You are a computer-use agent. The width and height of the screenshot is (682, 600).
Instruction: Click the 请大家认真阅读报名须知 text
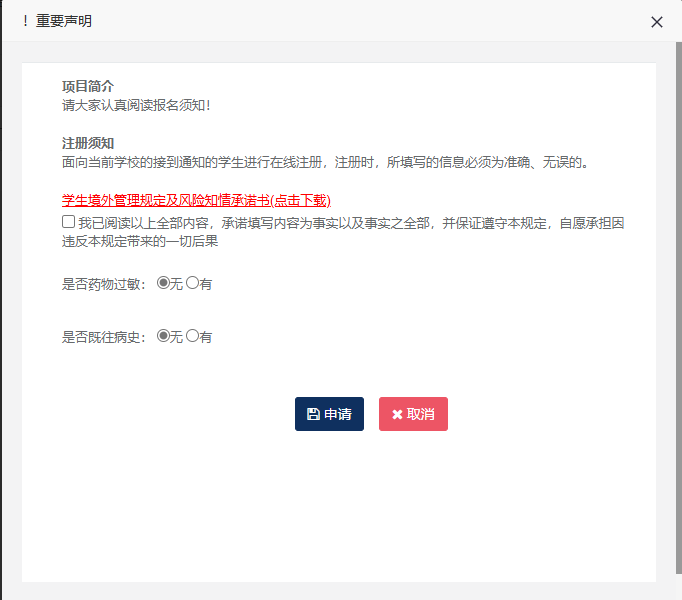tap(136, 105)
